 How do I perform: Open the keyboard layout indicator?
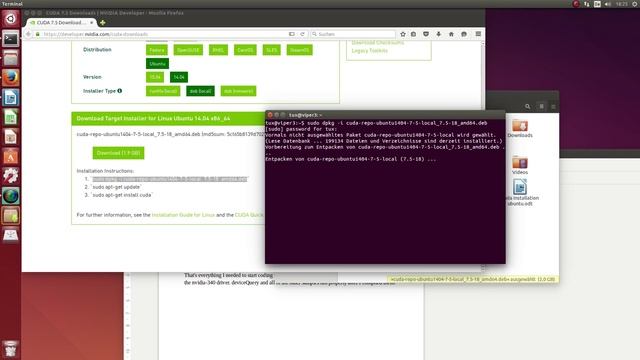(597, 4)
